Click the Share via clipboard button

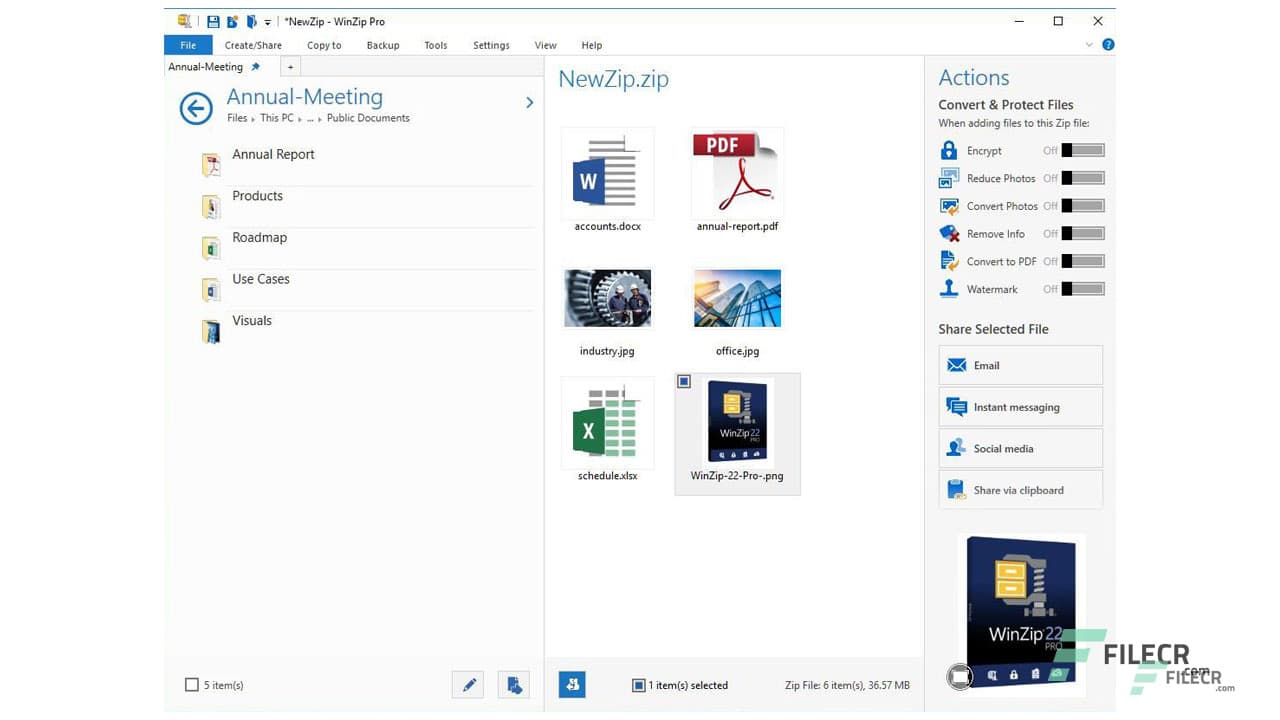click(x=1019, y=489)
